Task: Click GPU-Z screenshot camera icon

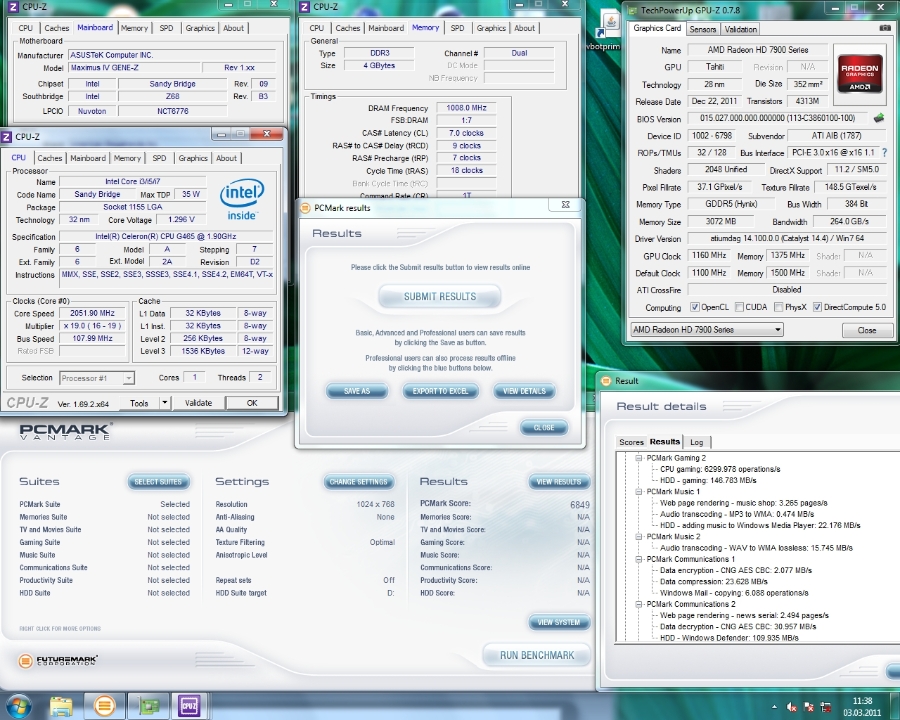Action: pyautogui.click(x=885, y=28)
